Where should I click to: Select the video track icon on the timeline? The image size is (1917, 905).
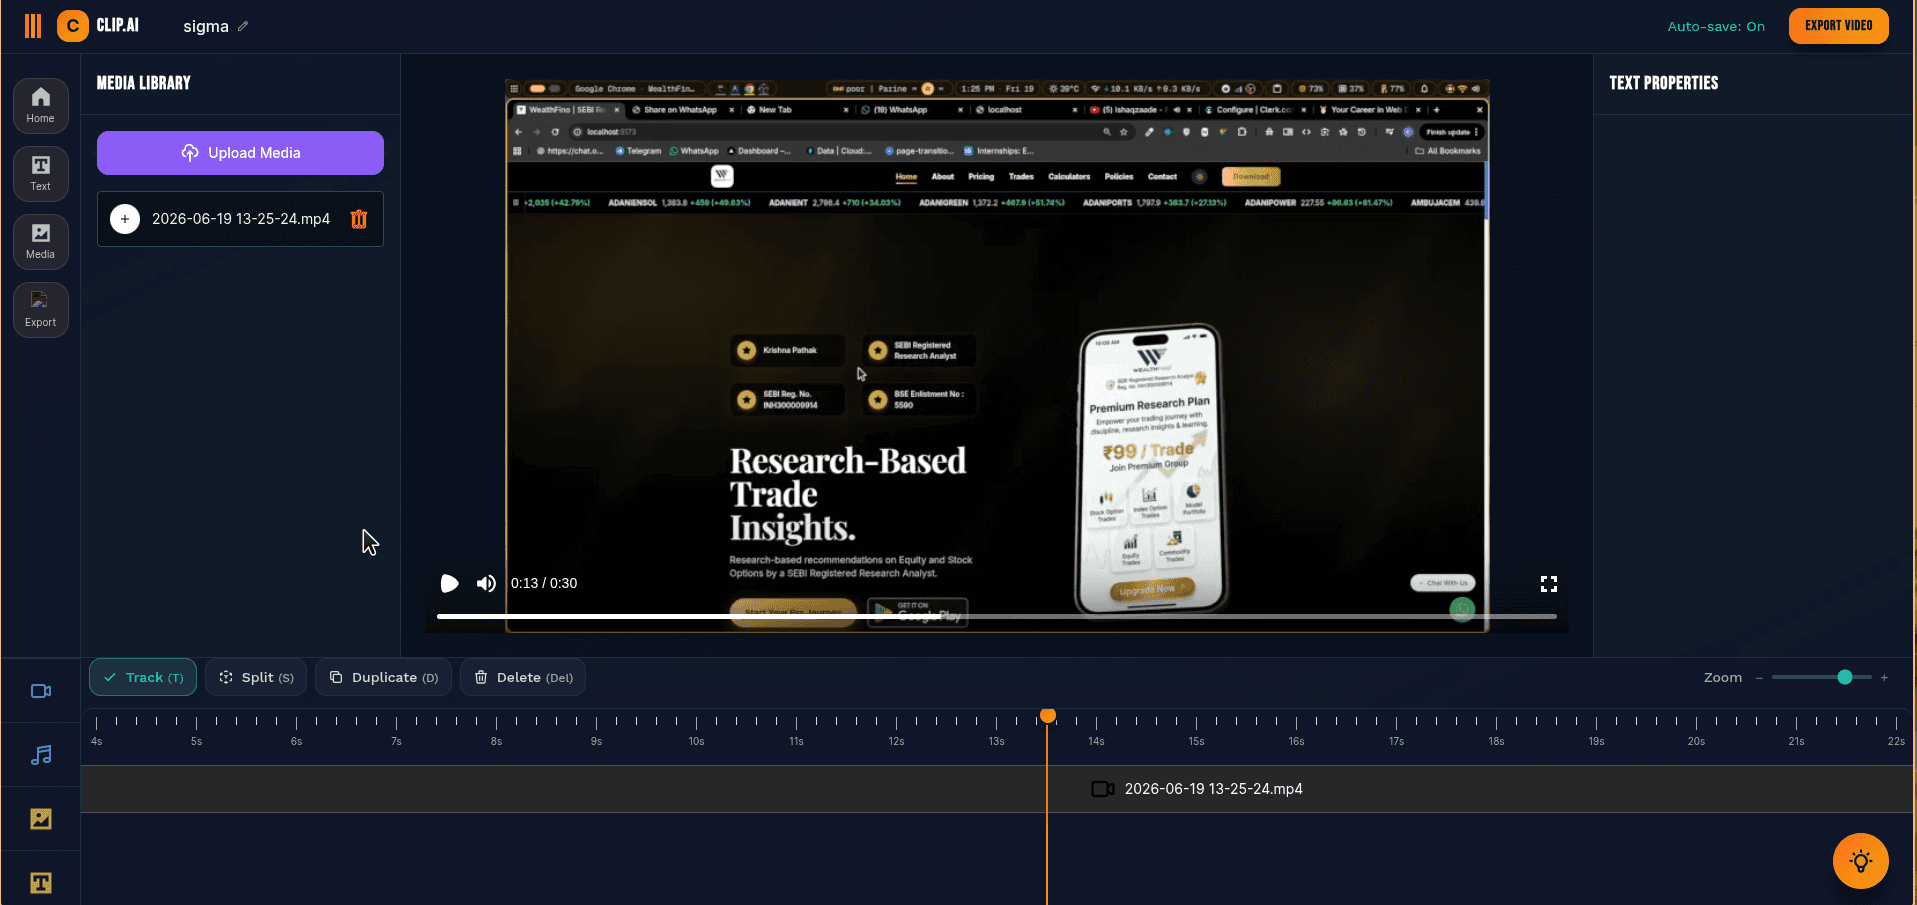click(41, 691)
